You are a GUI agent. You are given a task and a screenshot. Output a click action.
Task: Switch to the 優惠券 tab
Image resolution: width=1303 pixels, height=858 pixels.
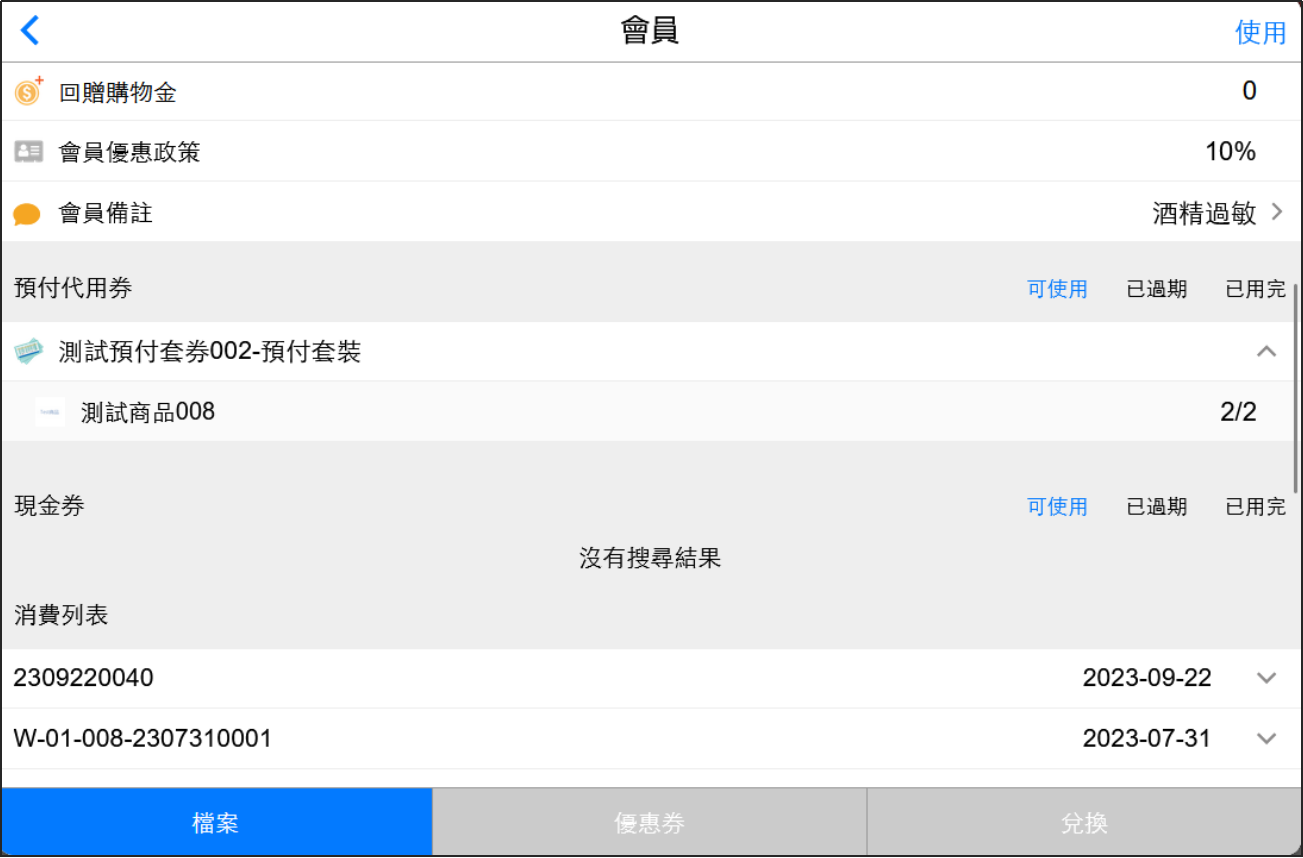click(650, 823)
